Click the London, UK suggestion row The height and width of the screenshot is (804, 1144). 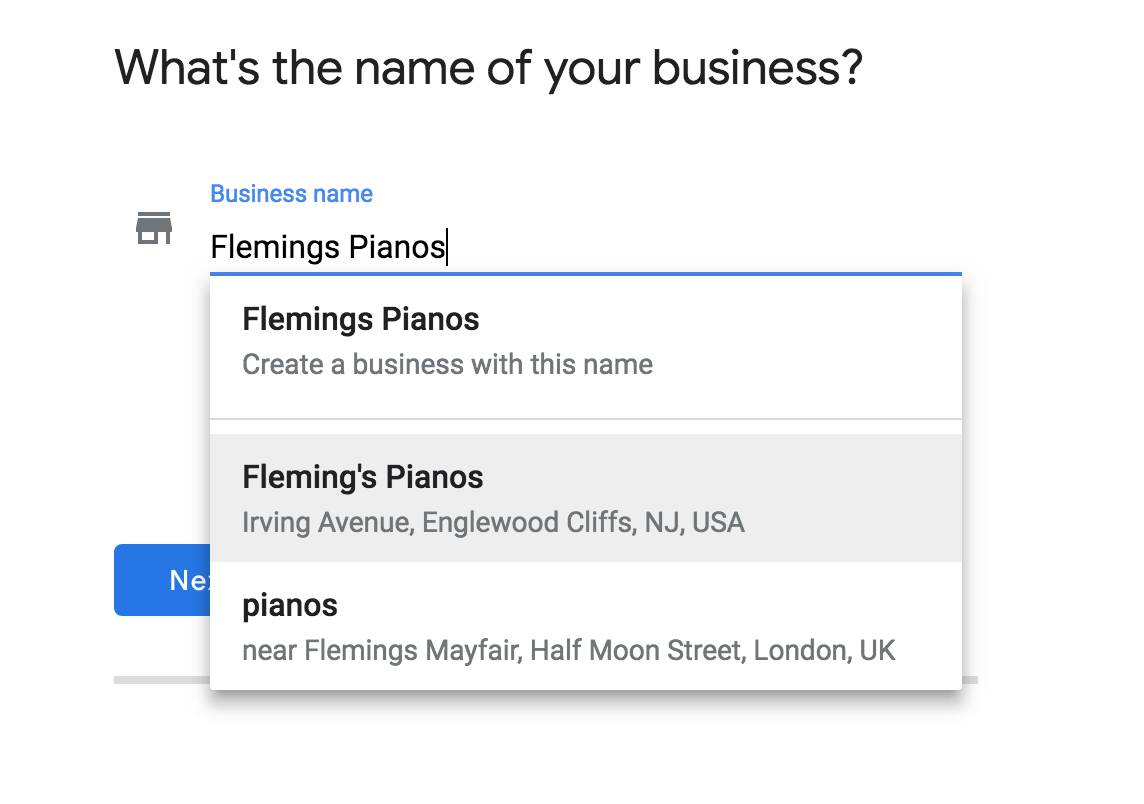click(x=586, y=626)
